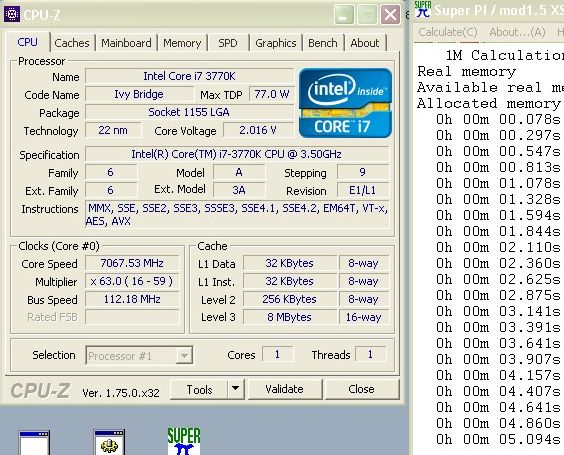The width and height of the screenshot is (564, 455).
Task: Click the Real memory line in Super PI
Action: pos(467,71)
